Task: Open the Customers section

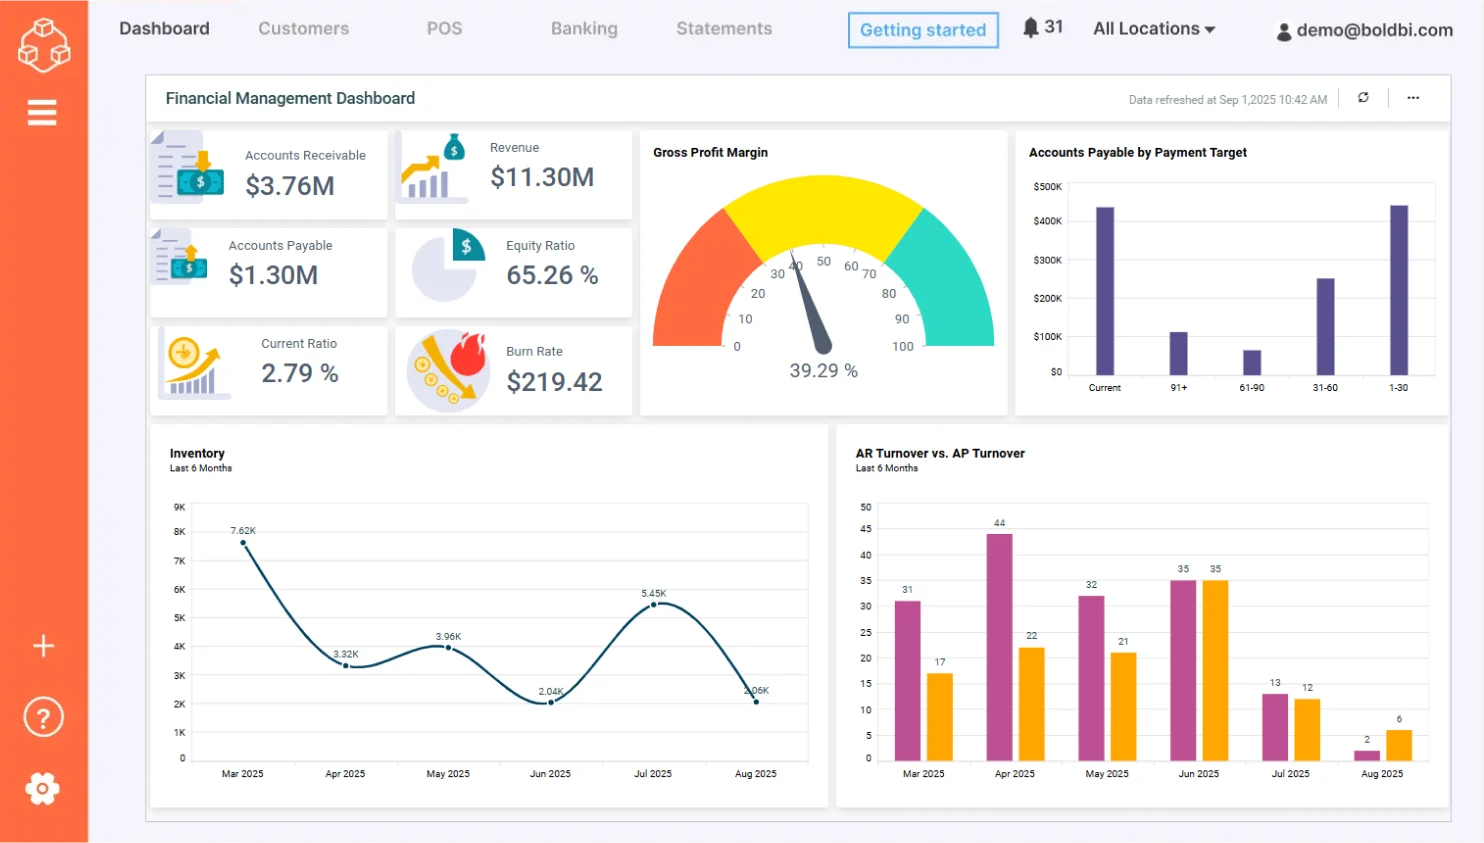Action: (303, 28)
